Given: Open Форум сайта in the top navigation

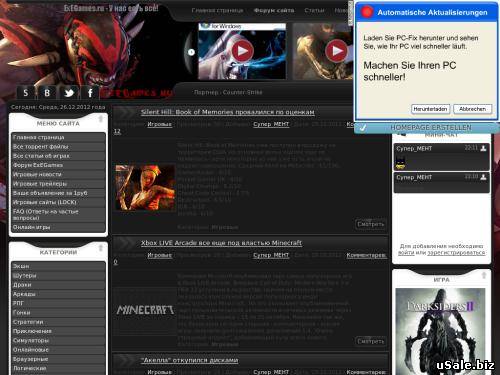Looking at the screenshot, I should [274, 10].
